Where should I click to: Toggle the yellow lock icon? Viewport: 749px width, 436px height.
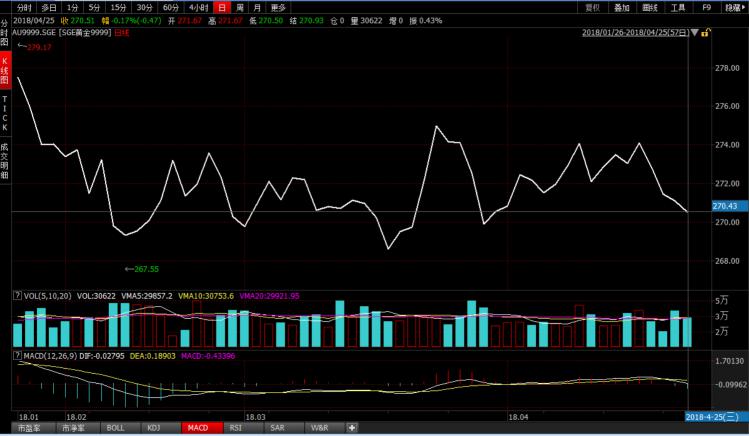pos(706,32)
